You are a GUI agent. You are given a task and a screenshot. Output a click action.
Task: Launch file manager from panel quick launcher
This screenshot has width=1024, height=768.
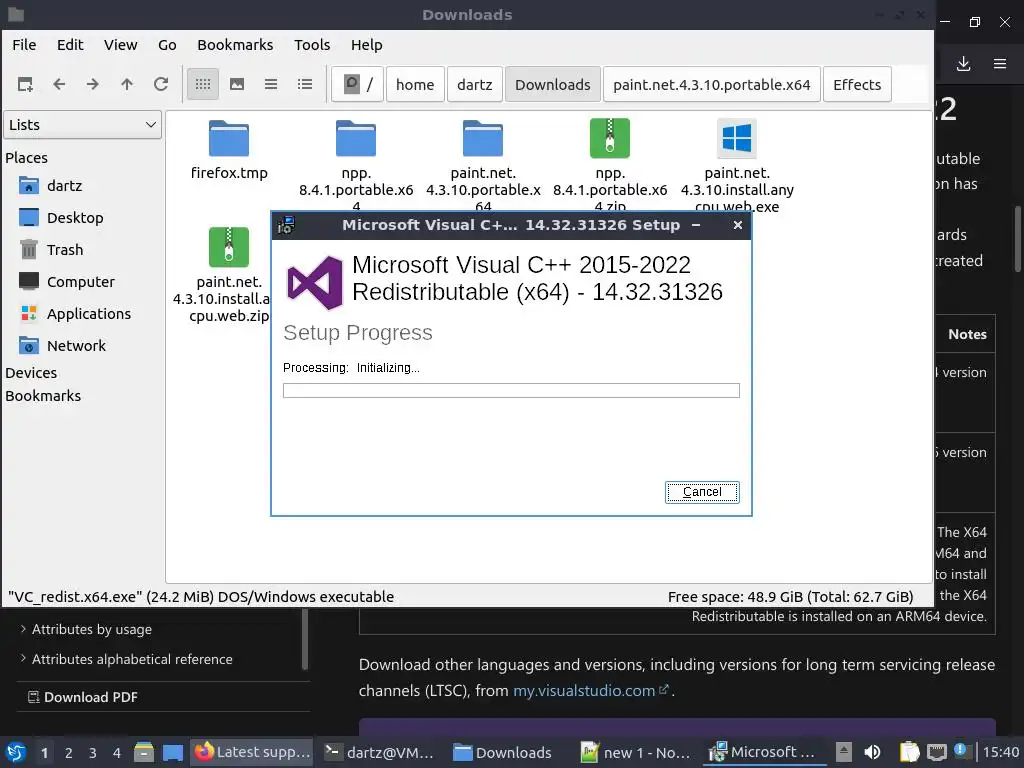[x=144, y=752]
